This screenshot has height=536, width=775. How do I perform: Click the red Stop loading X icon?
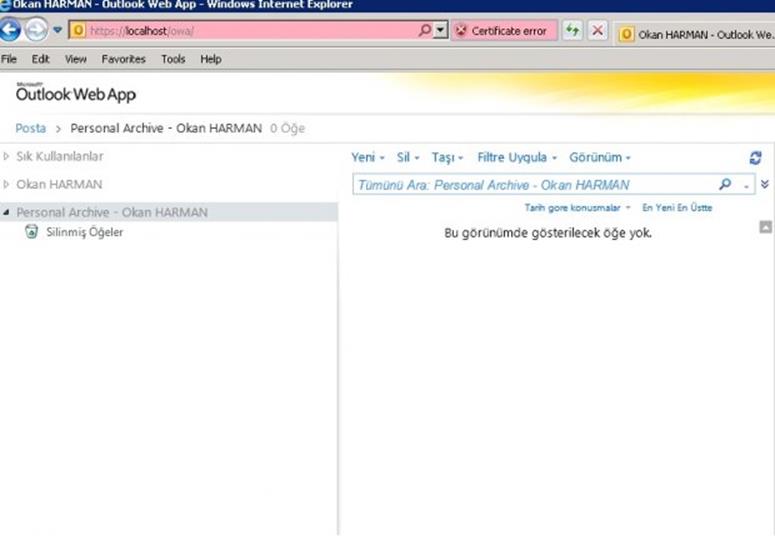point(598,31)
